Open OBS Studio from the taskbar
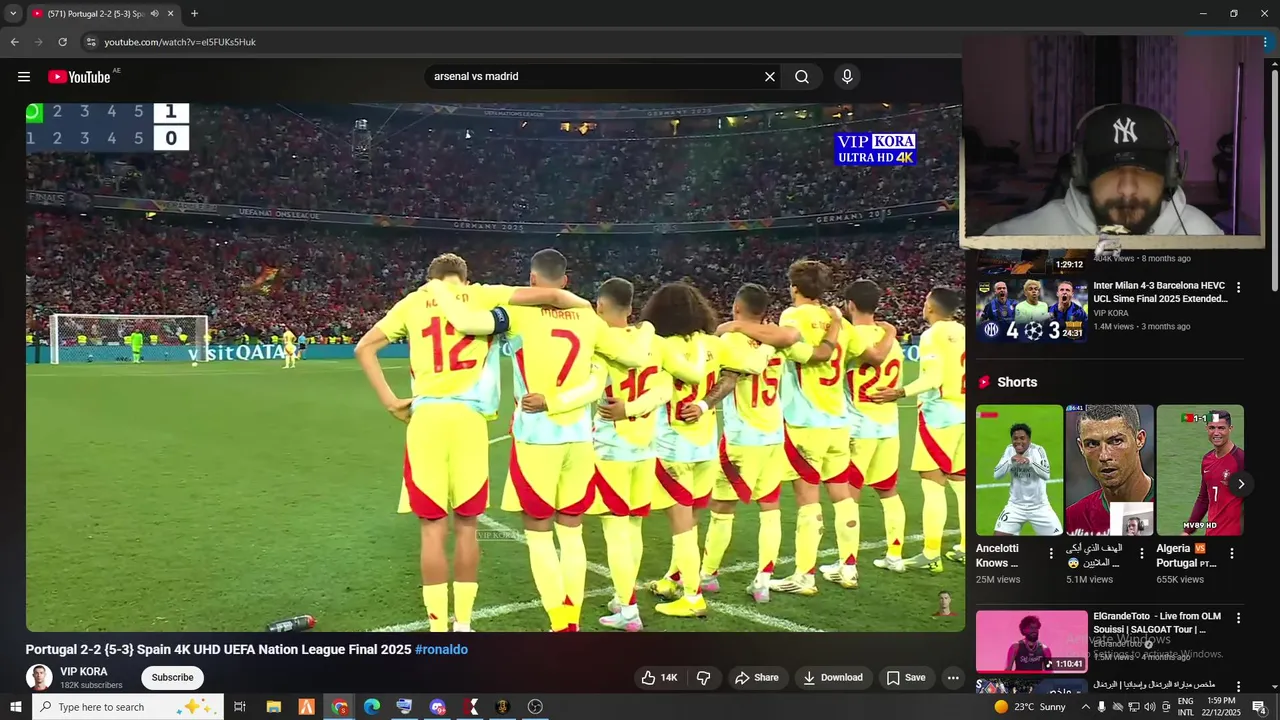Image resolution: width=1280 pixels, height=720 pixels. click(535, 707)
